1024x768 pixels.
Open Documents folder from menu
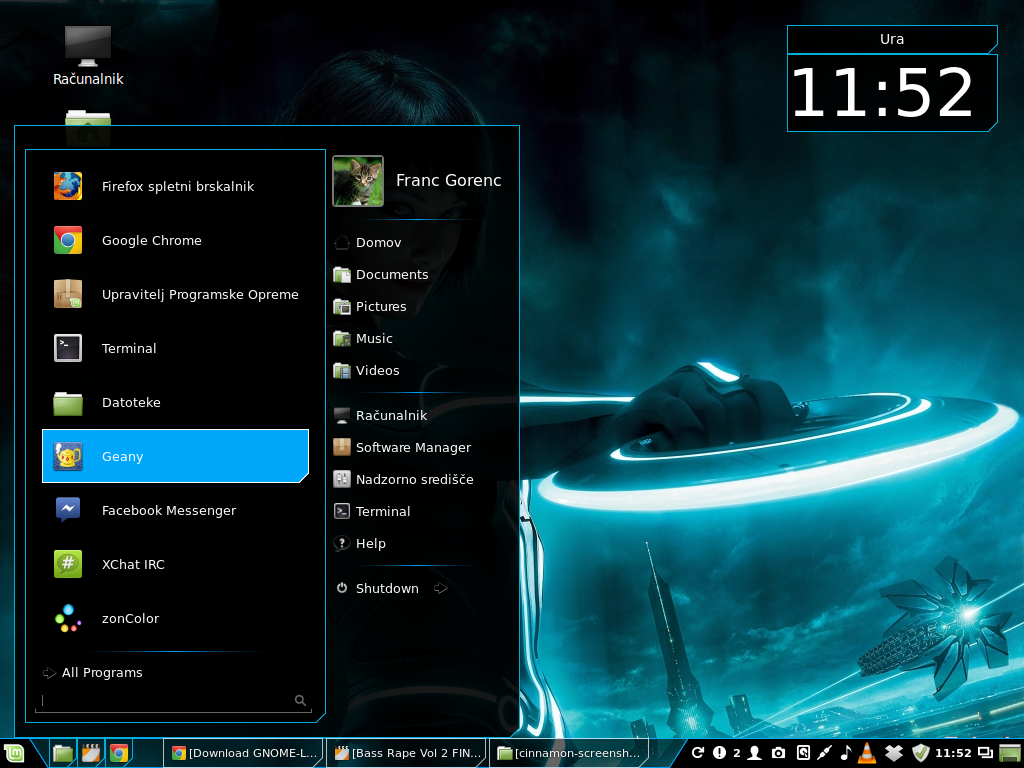click(381, 274)
